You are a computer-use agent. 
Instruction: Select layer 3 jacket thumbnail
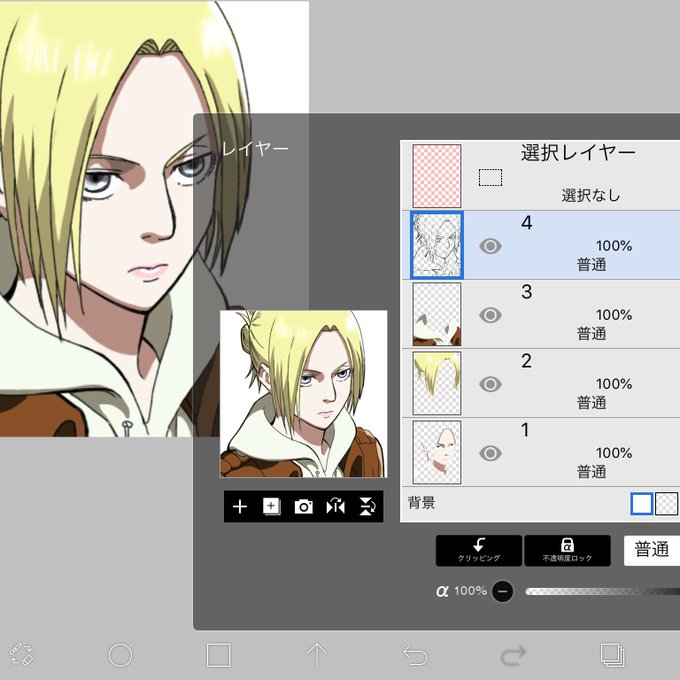click(437, 314)
